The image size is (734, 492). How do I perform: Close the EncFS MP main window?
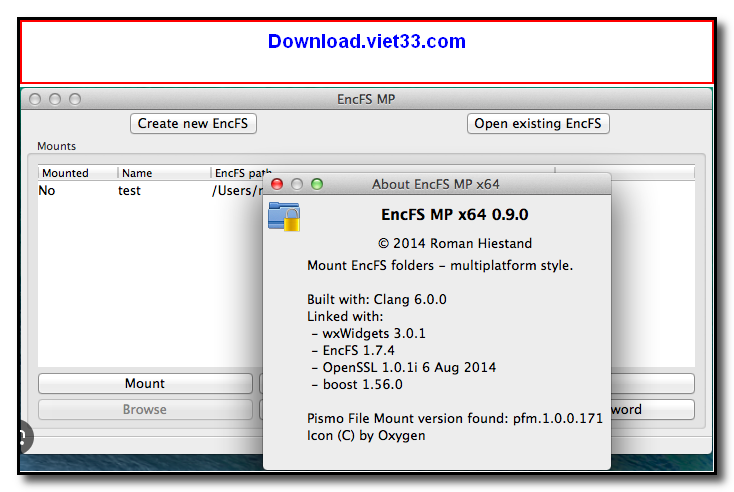[35, 99]
